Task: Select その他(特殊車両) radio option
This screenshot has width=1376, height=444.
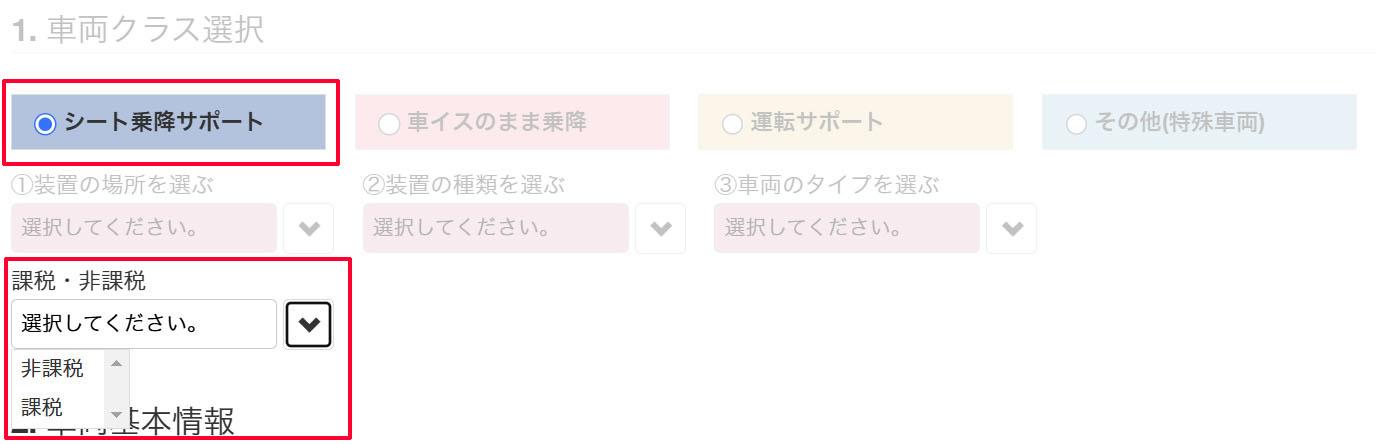Action: (1076, 123)
